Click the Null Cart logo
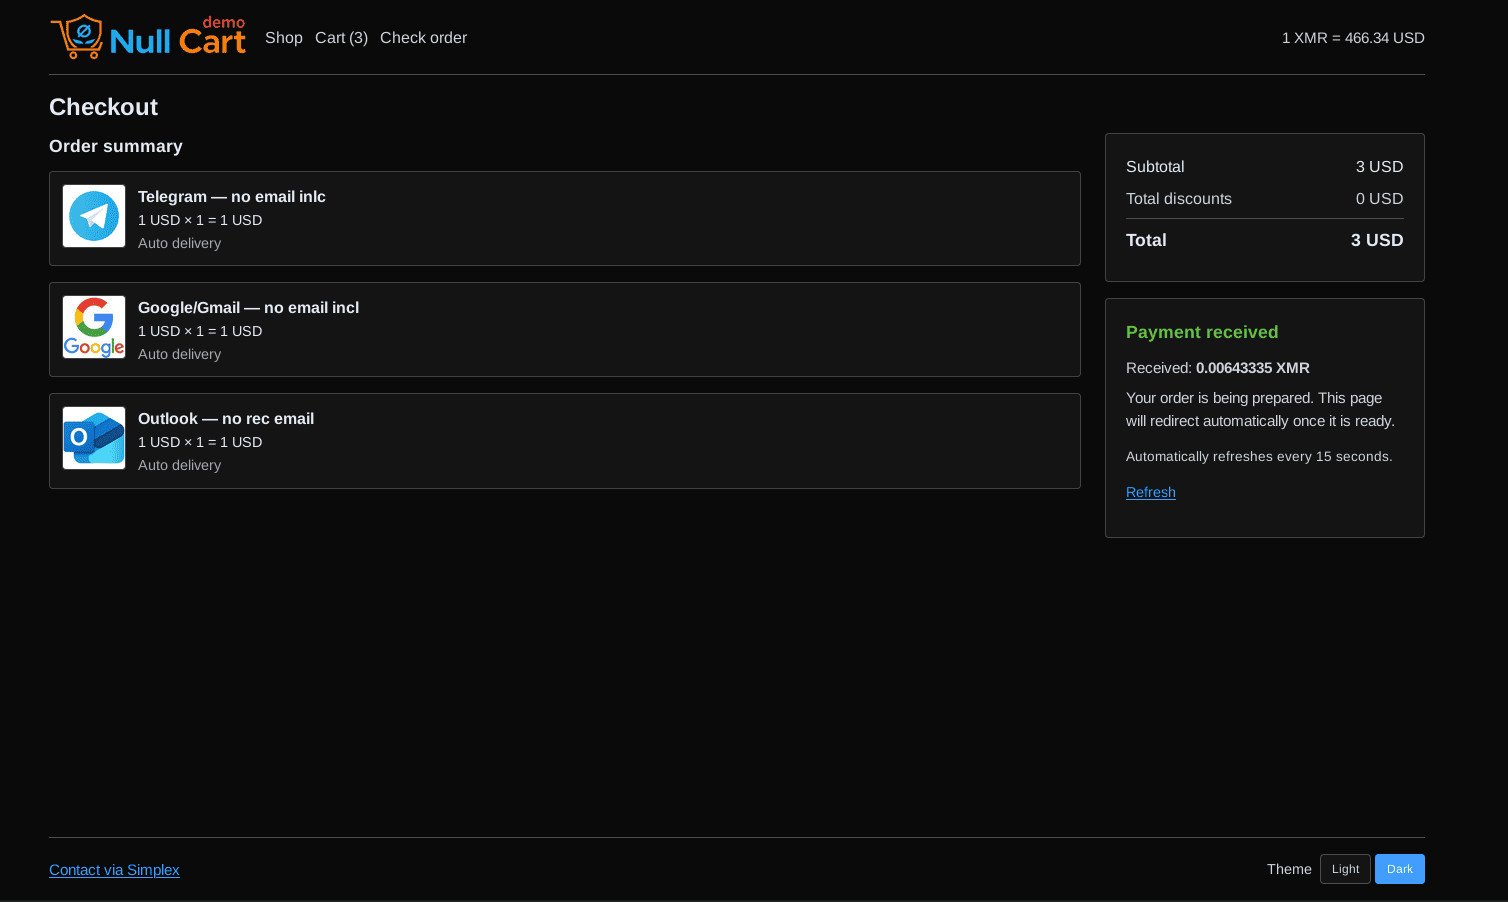 148,37
